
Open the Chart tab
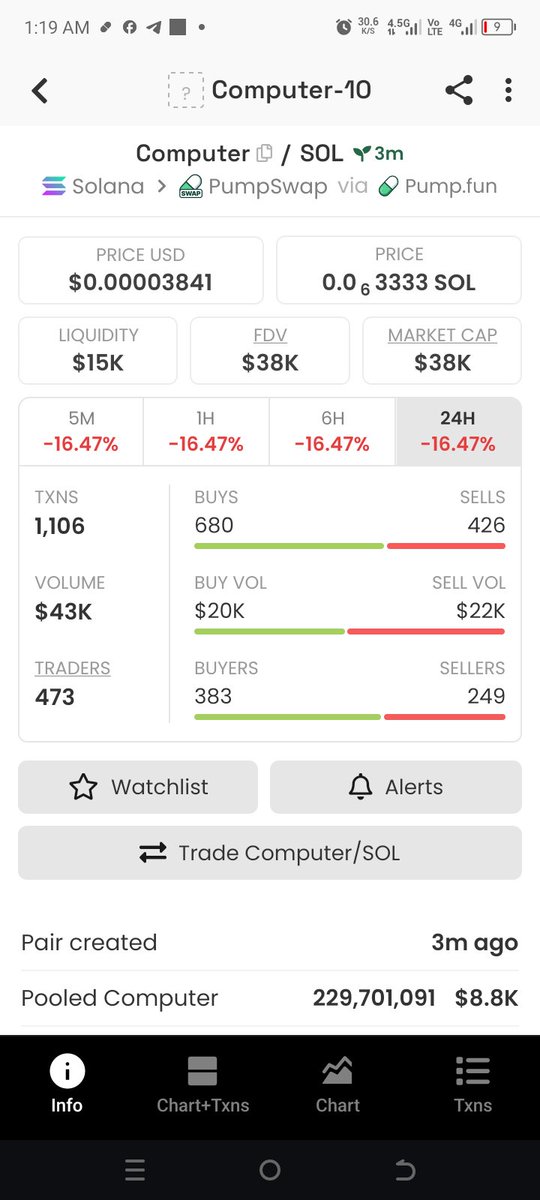pos(338,1086)
